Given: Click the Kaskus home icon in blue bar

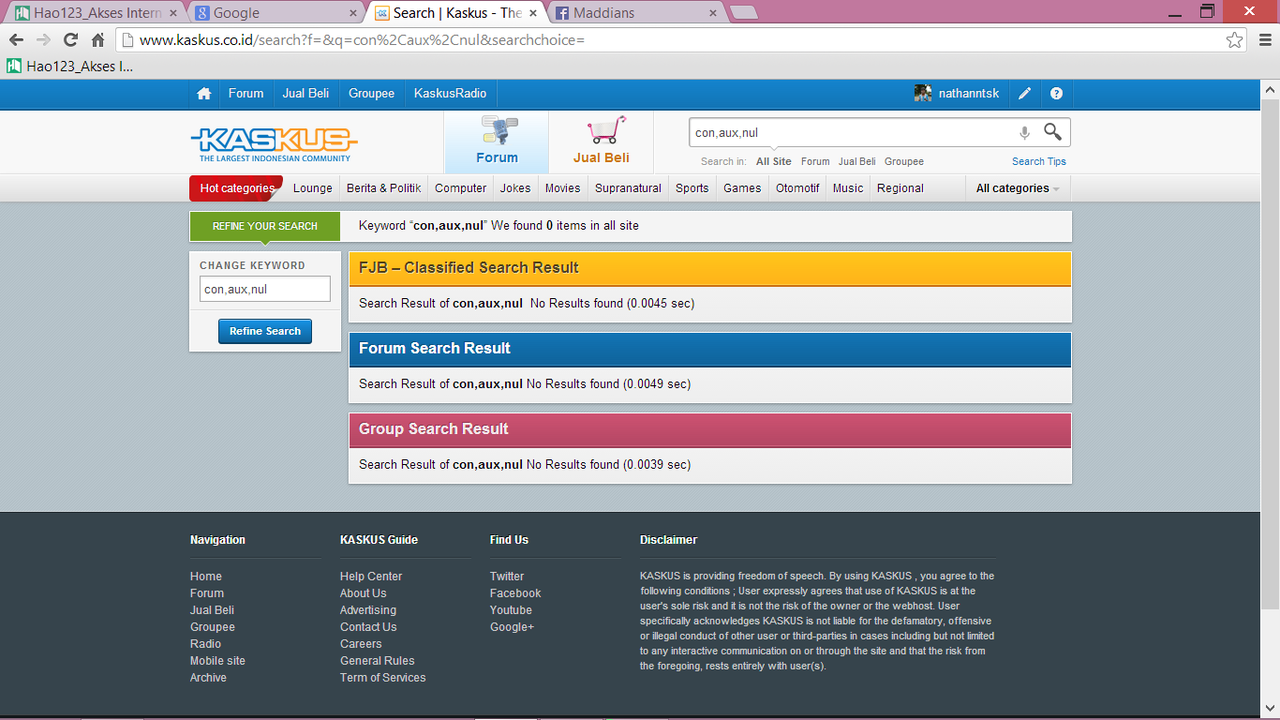Looking at the screenshot, I should [x=204, y=93].
